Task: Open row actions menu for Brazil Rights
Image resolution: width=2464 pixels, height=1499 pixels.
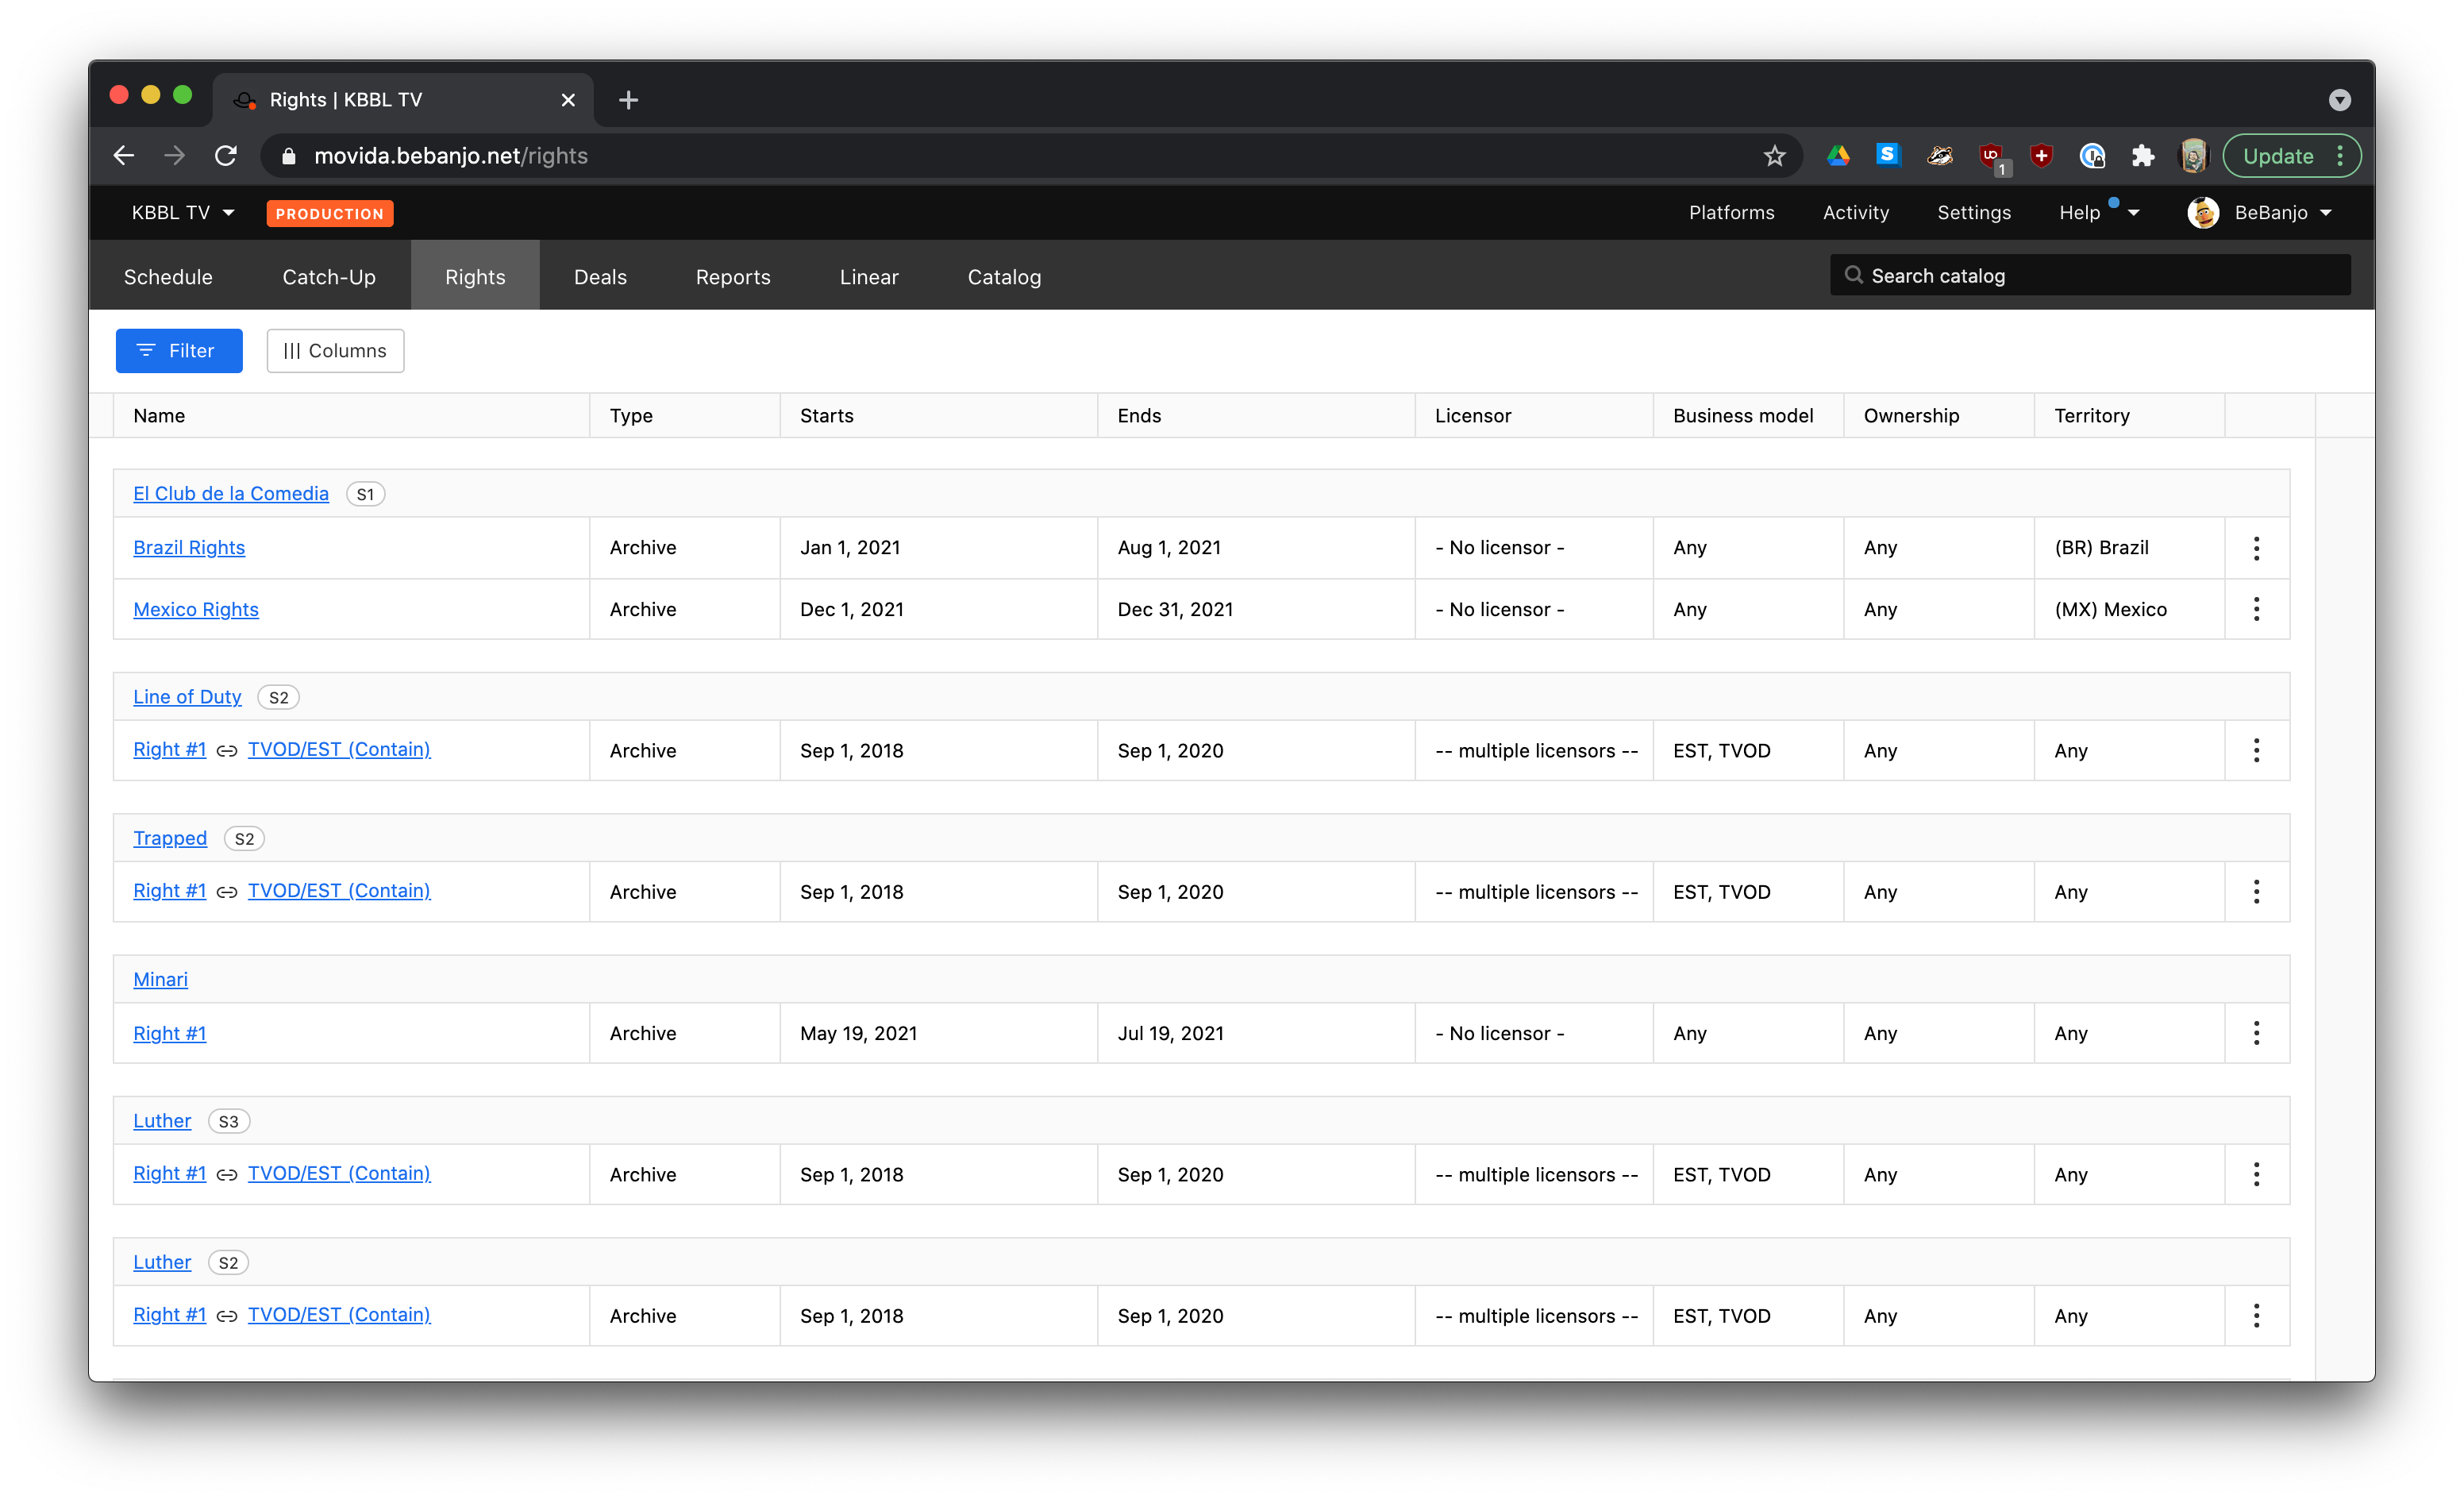Action: (x=2256, y=548)
